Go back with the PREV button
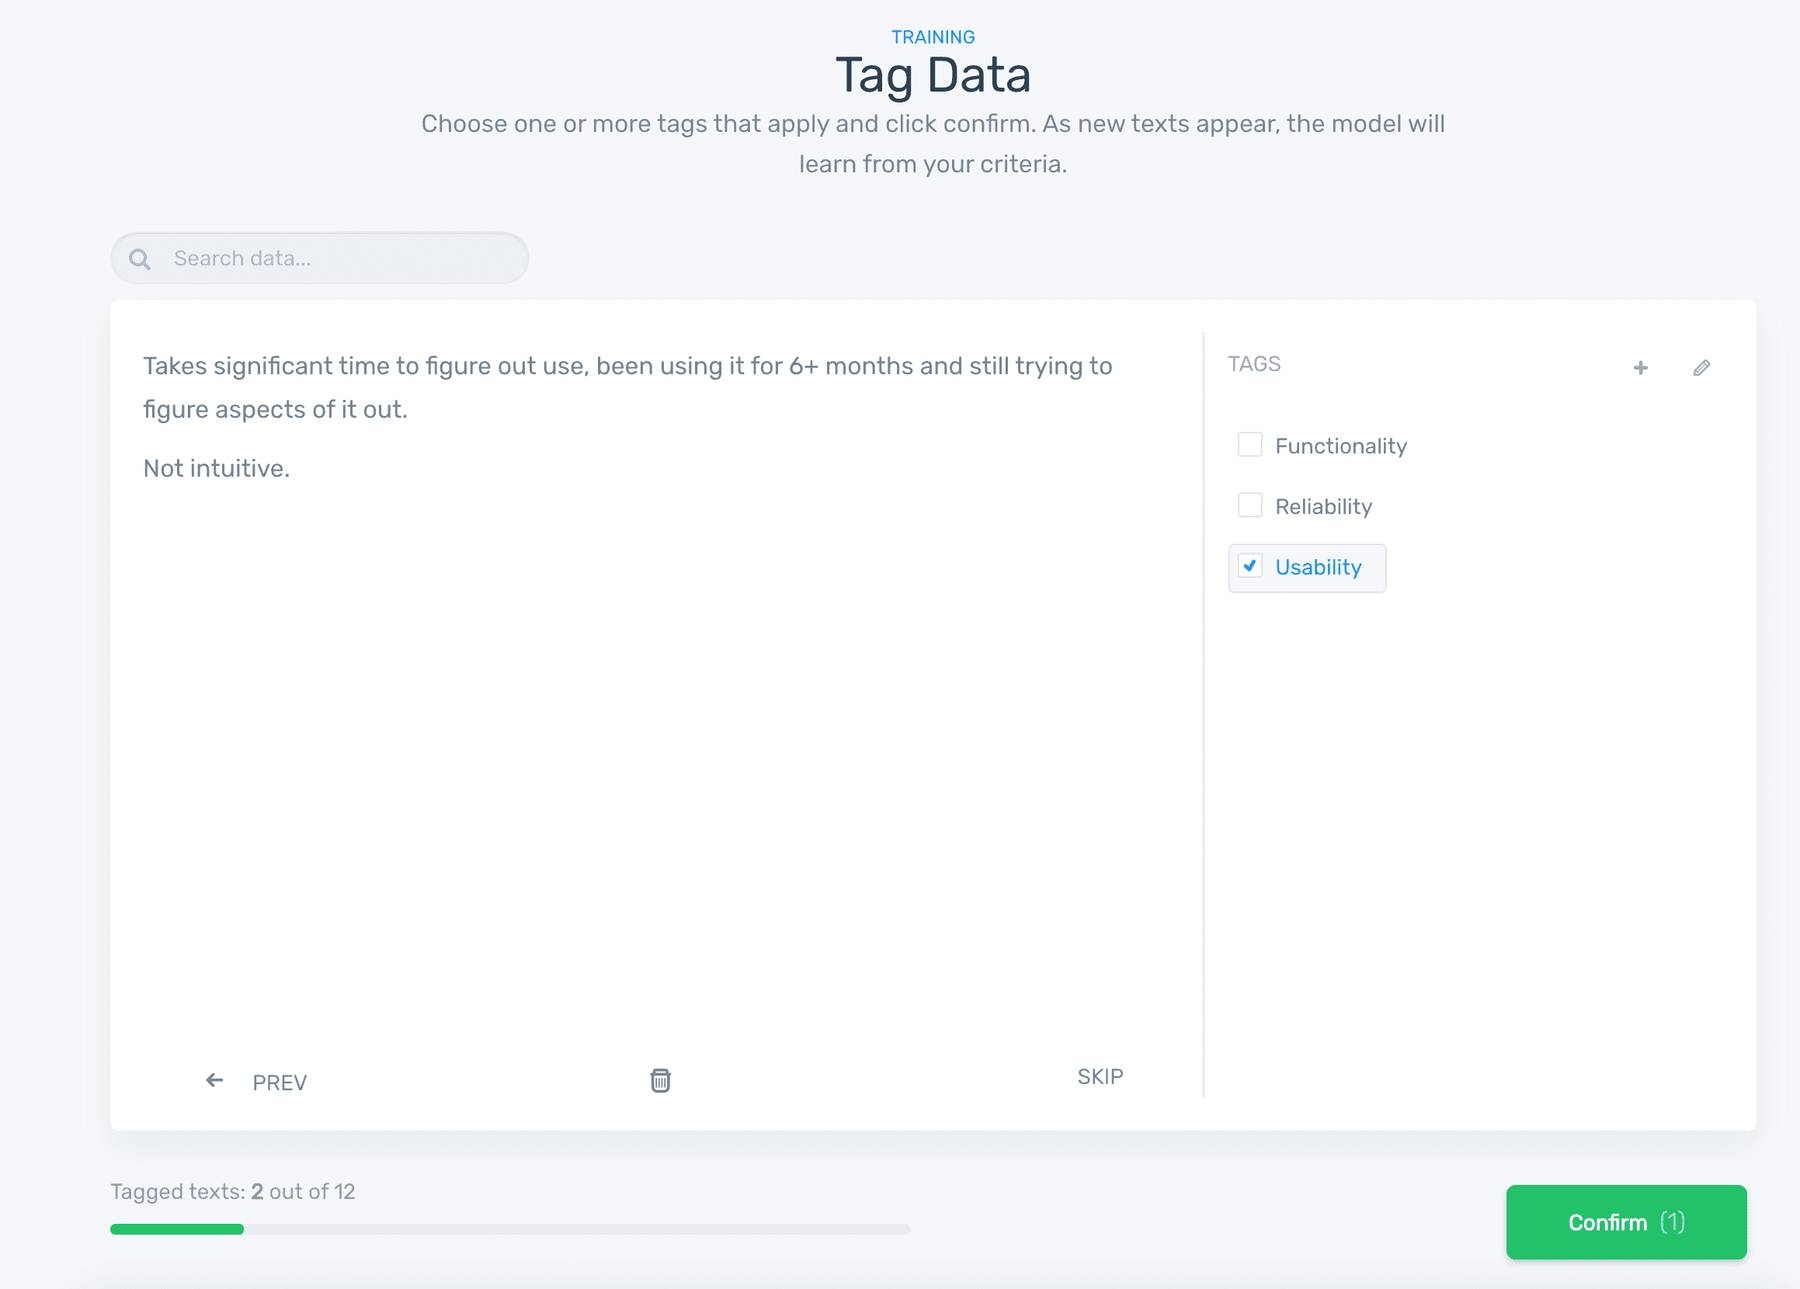This screenshot has width=1800, height=1289. click(x=279, y=1083)
